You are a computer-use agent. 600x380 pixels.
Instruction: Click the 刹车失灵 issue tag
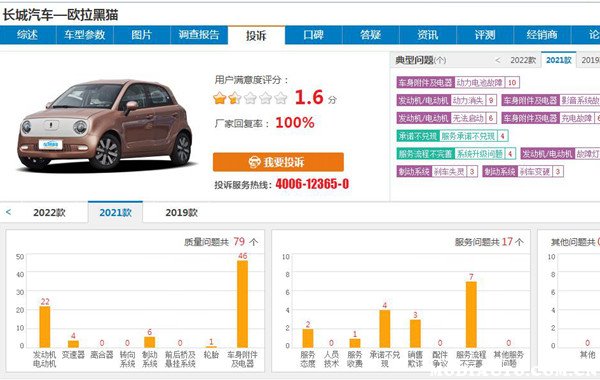point(449,171)
